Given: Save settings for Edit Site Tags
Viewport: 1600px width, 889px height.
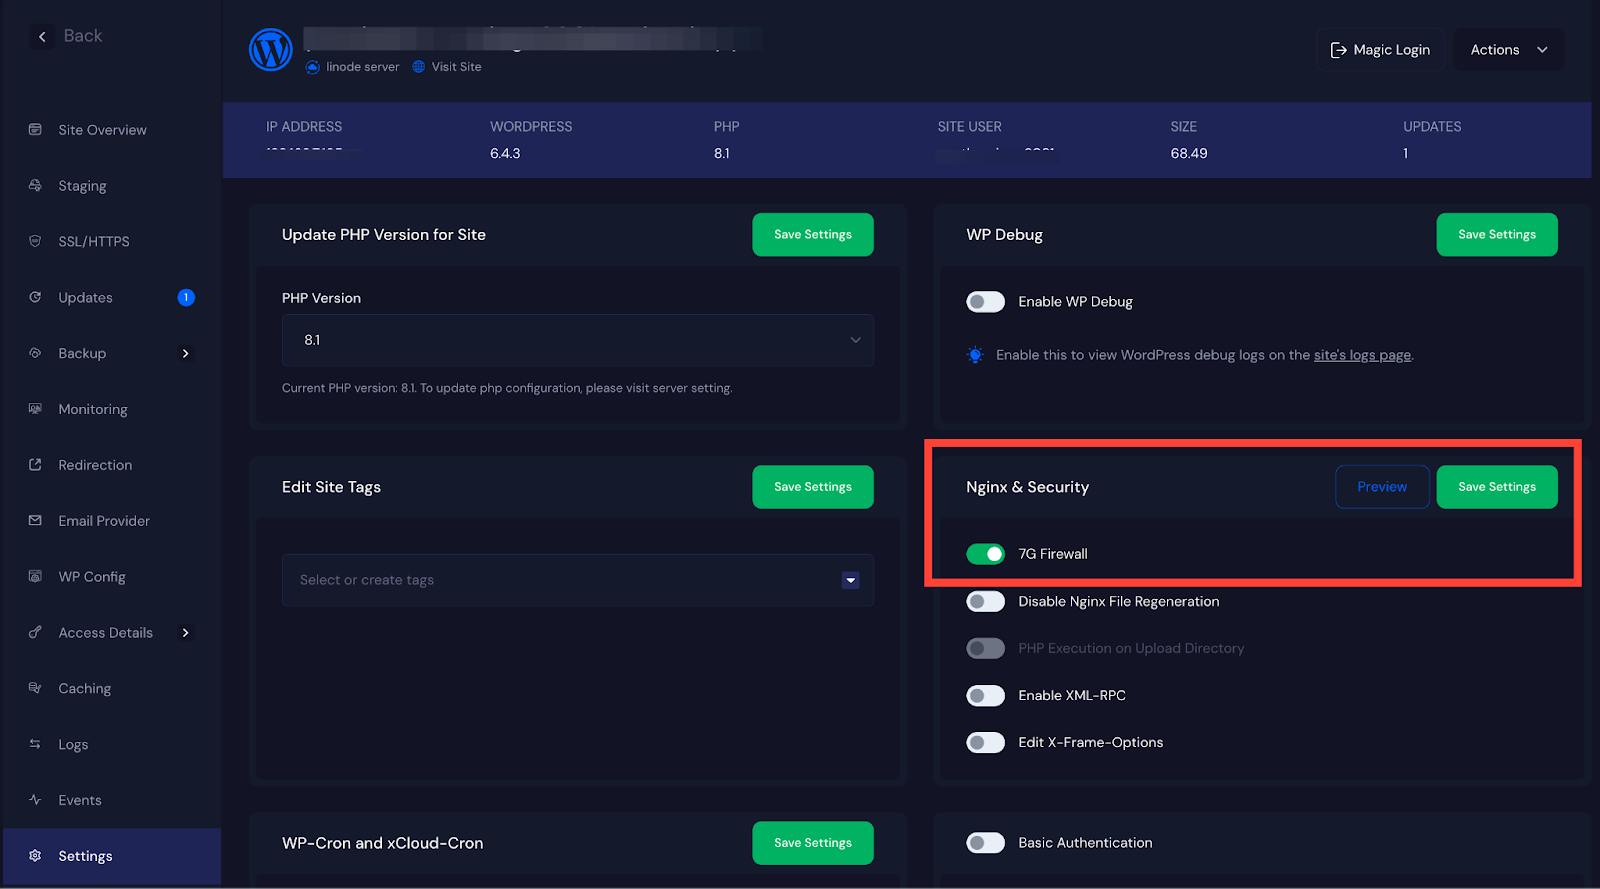Looking at the screenshot, I should [x=813, y=487].
